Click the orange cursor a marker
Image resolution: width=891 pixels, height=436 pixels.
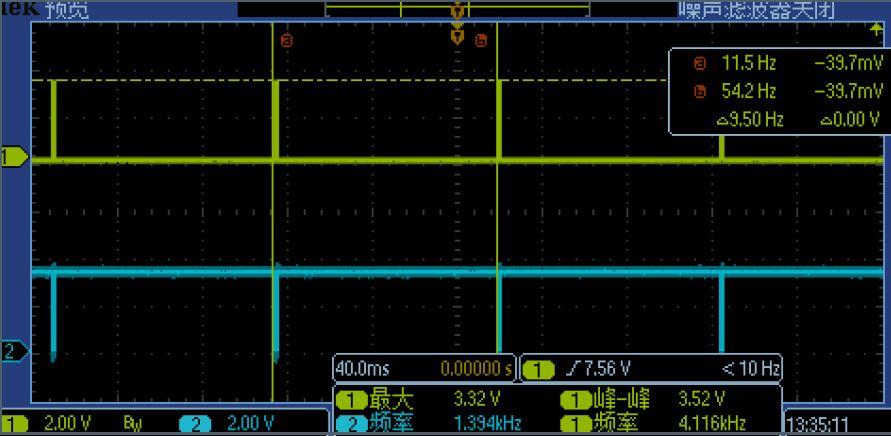[286, 40]
